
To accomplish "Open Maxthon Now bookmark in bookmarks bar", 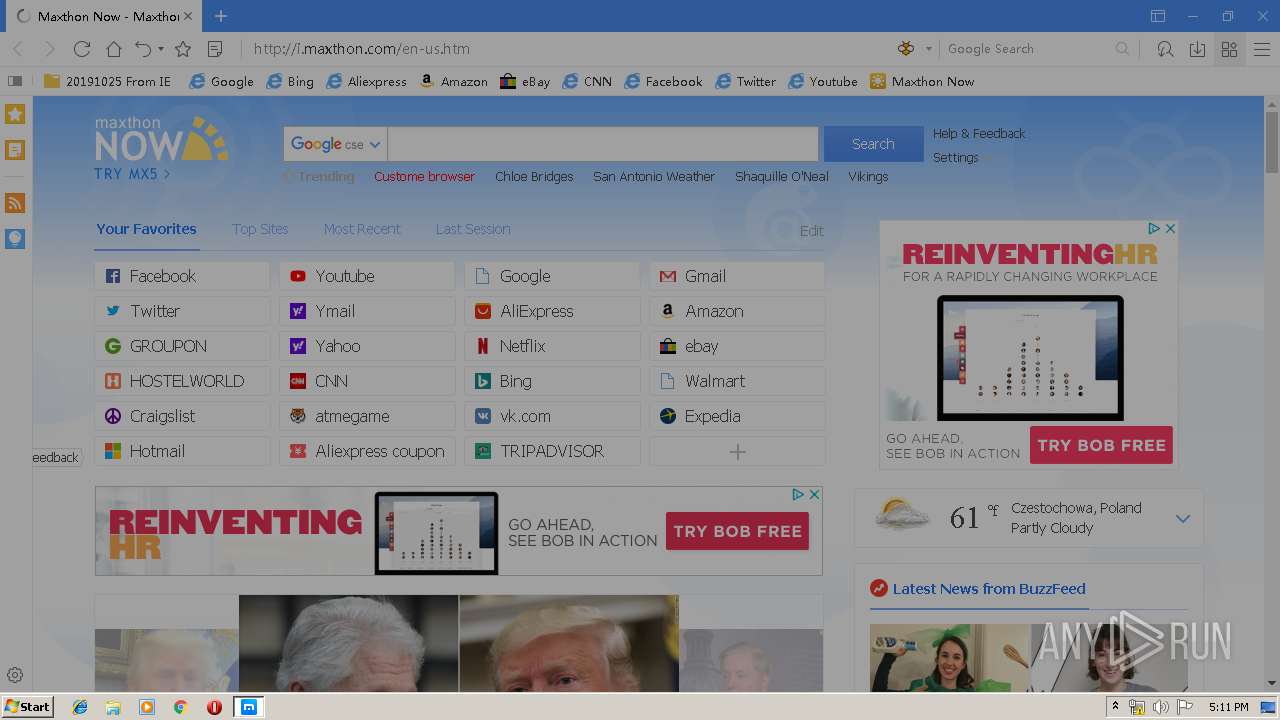I will pos(922,81).
